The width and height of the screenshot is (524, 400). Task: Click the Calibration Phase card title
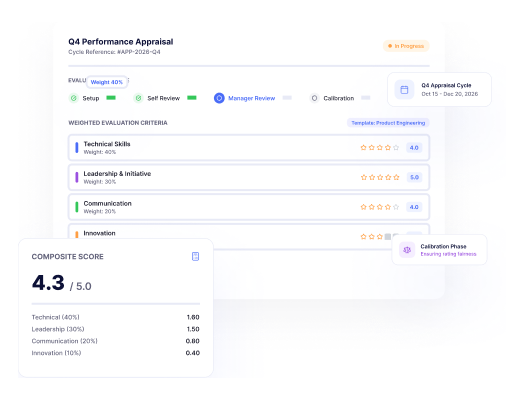point(443,246)
